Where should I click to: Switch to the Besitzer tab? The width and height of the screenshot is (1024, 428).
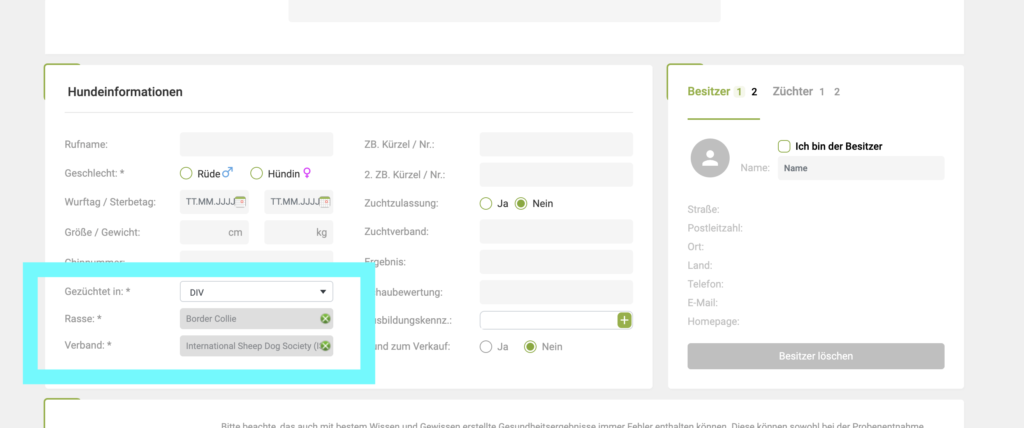[709, 92]
